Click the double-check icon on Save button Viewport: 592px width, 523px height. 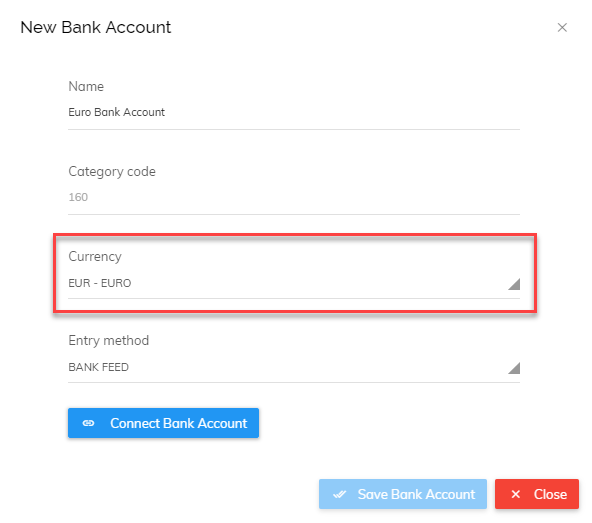pyautogui.click(x=339, y=494)
